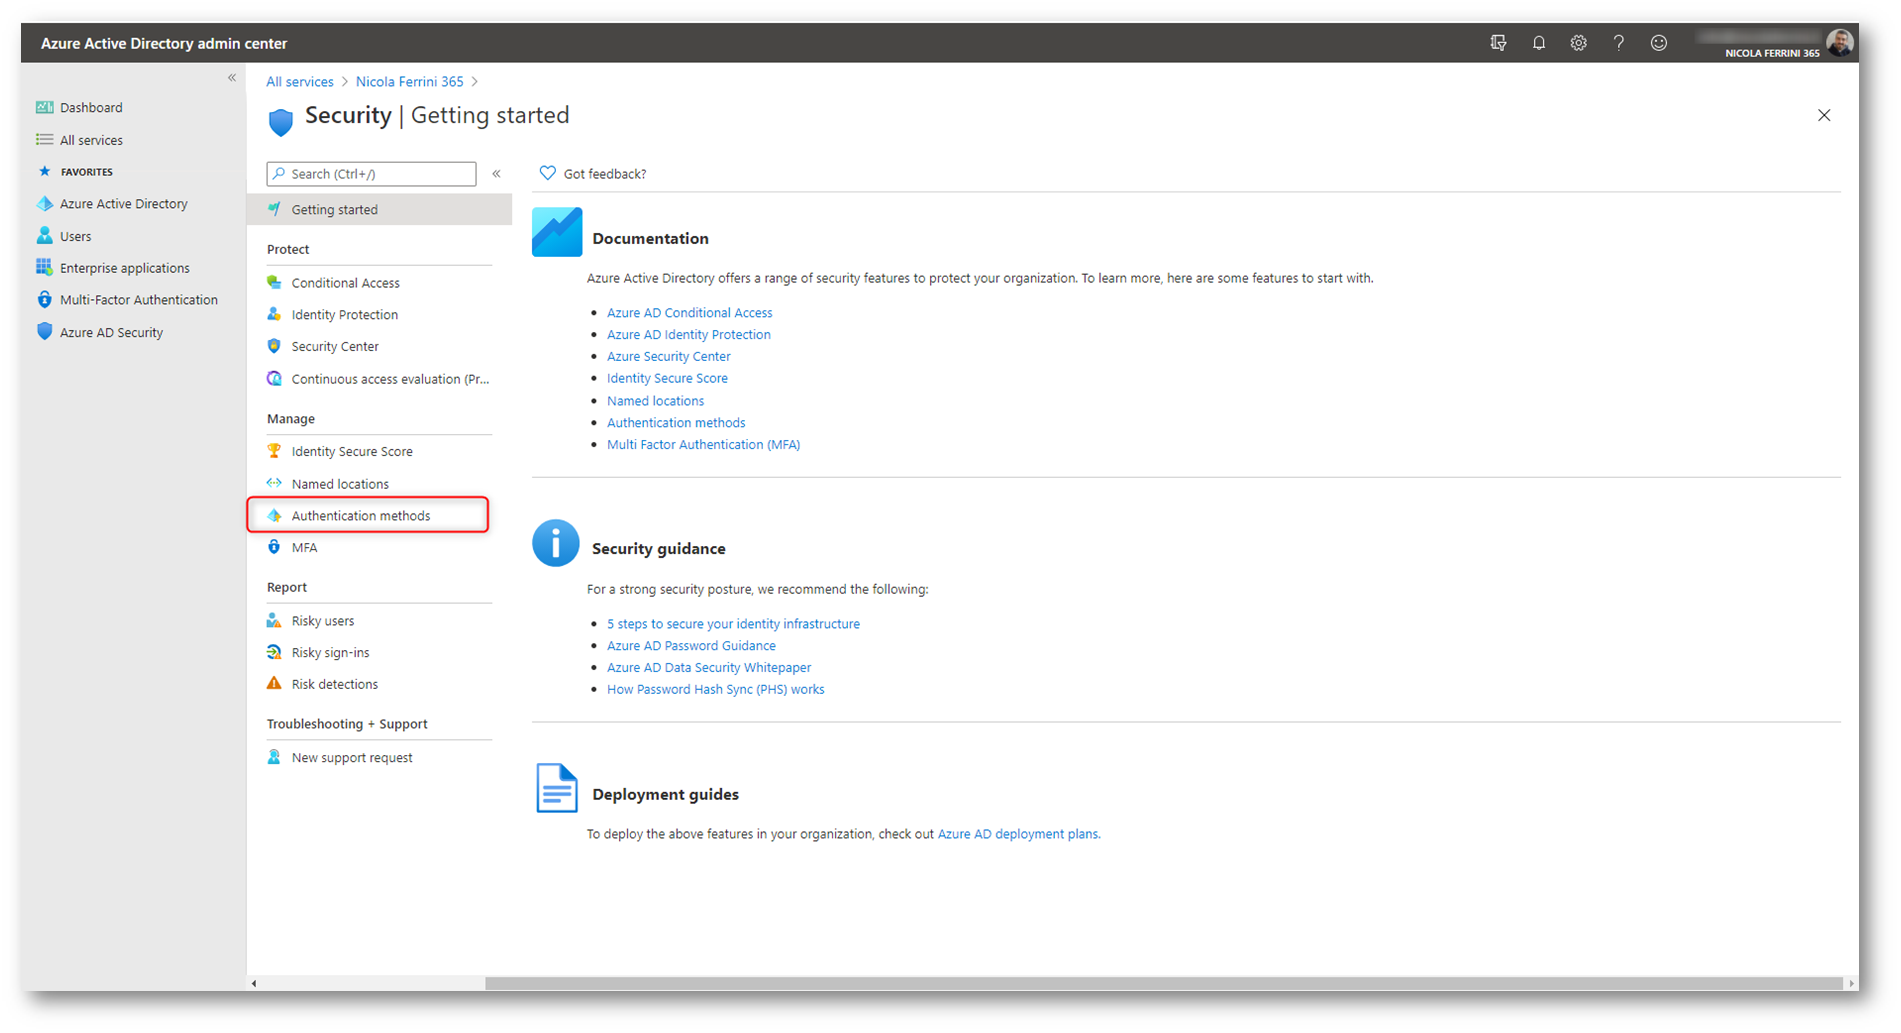
Task: Open Authentication methods documentation link
Action: (676, 423)
